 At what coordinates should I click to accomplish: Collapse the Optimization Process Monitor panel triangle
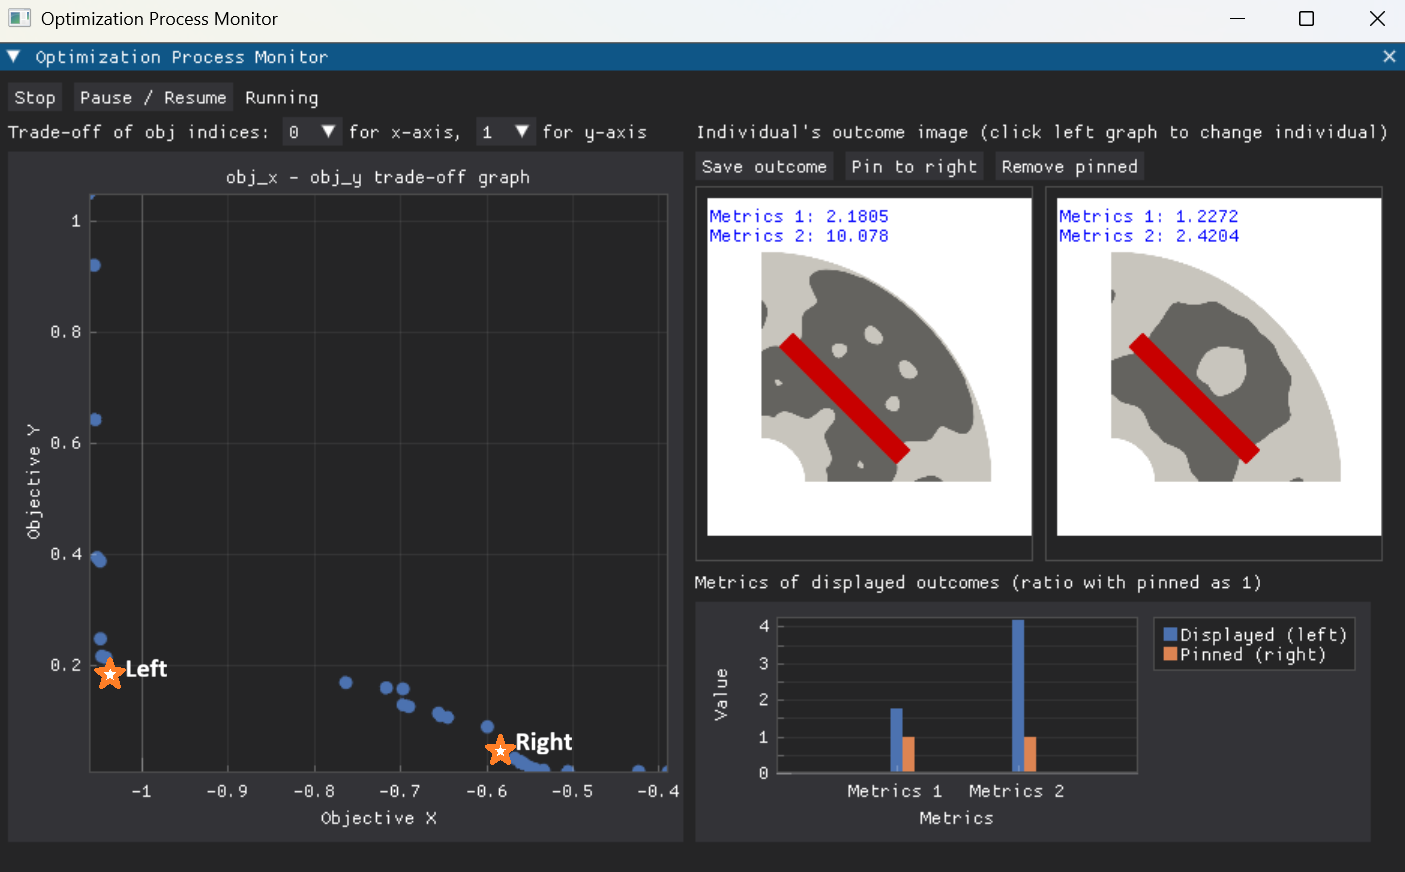(x=14, y=57)
